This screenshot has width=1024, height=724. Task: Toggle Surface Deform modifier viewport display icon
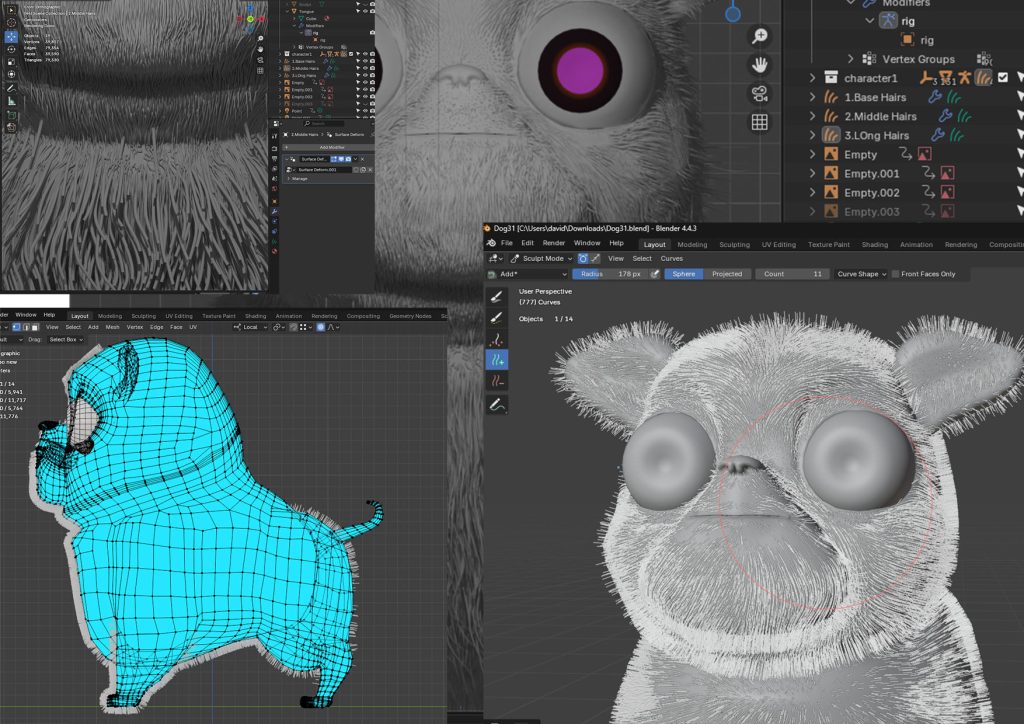point(341,159)
